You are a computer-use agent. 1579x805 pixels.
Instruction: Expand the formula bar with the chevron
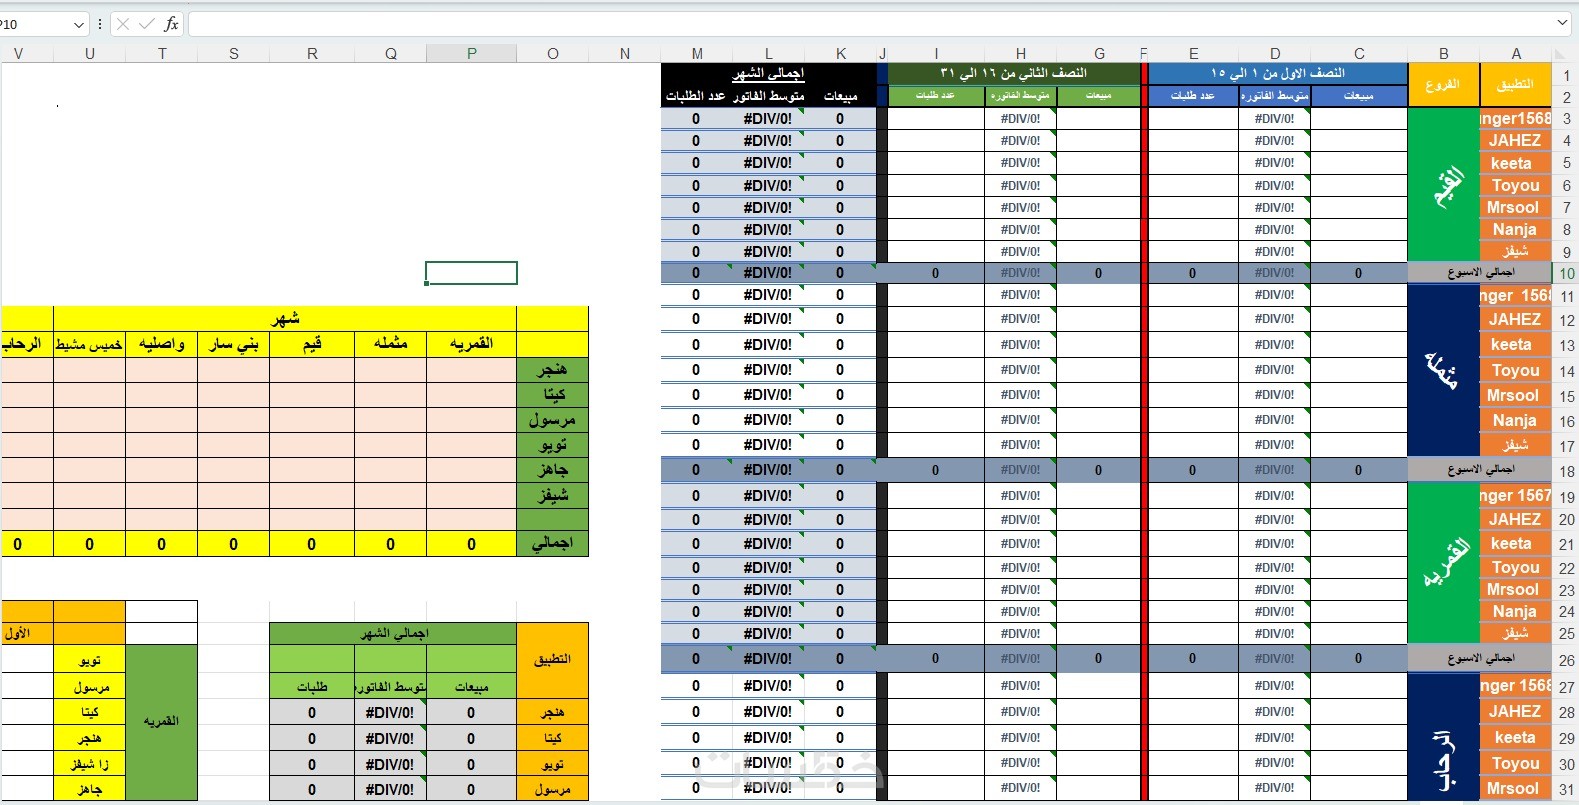click(x=1562, y=23)
